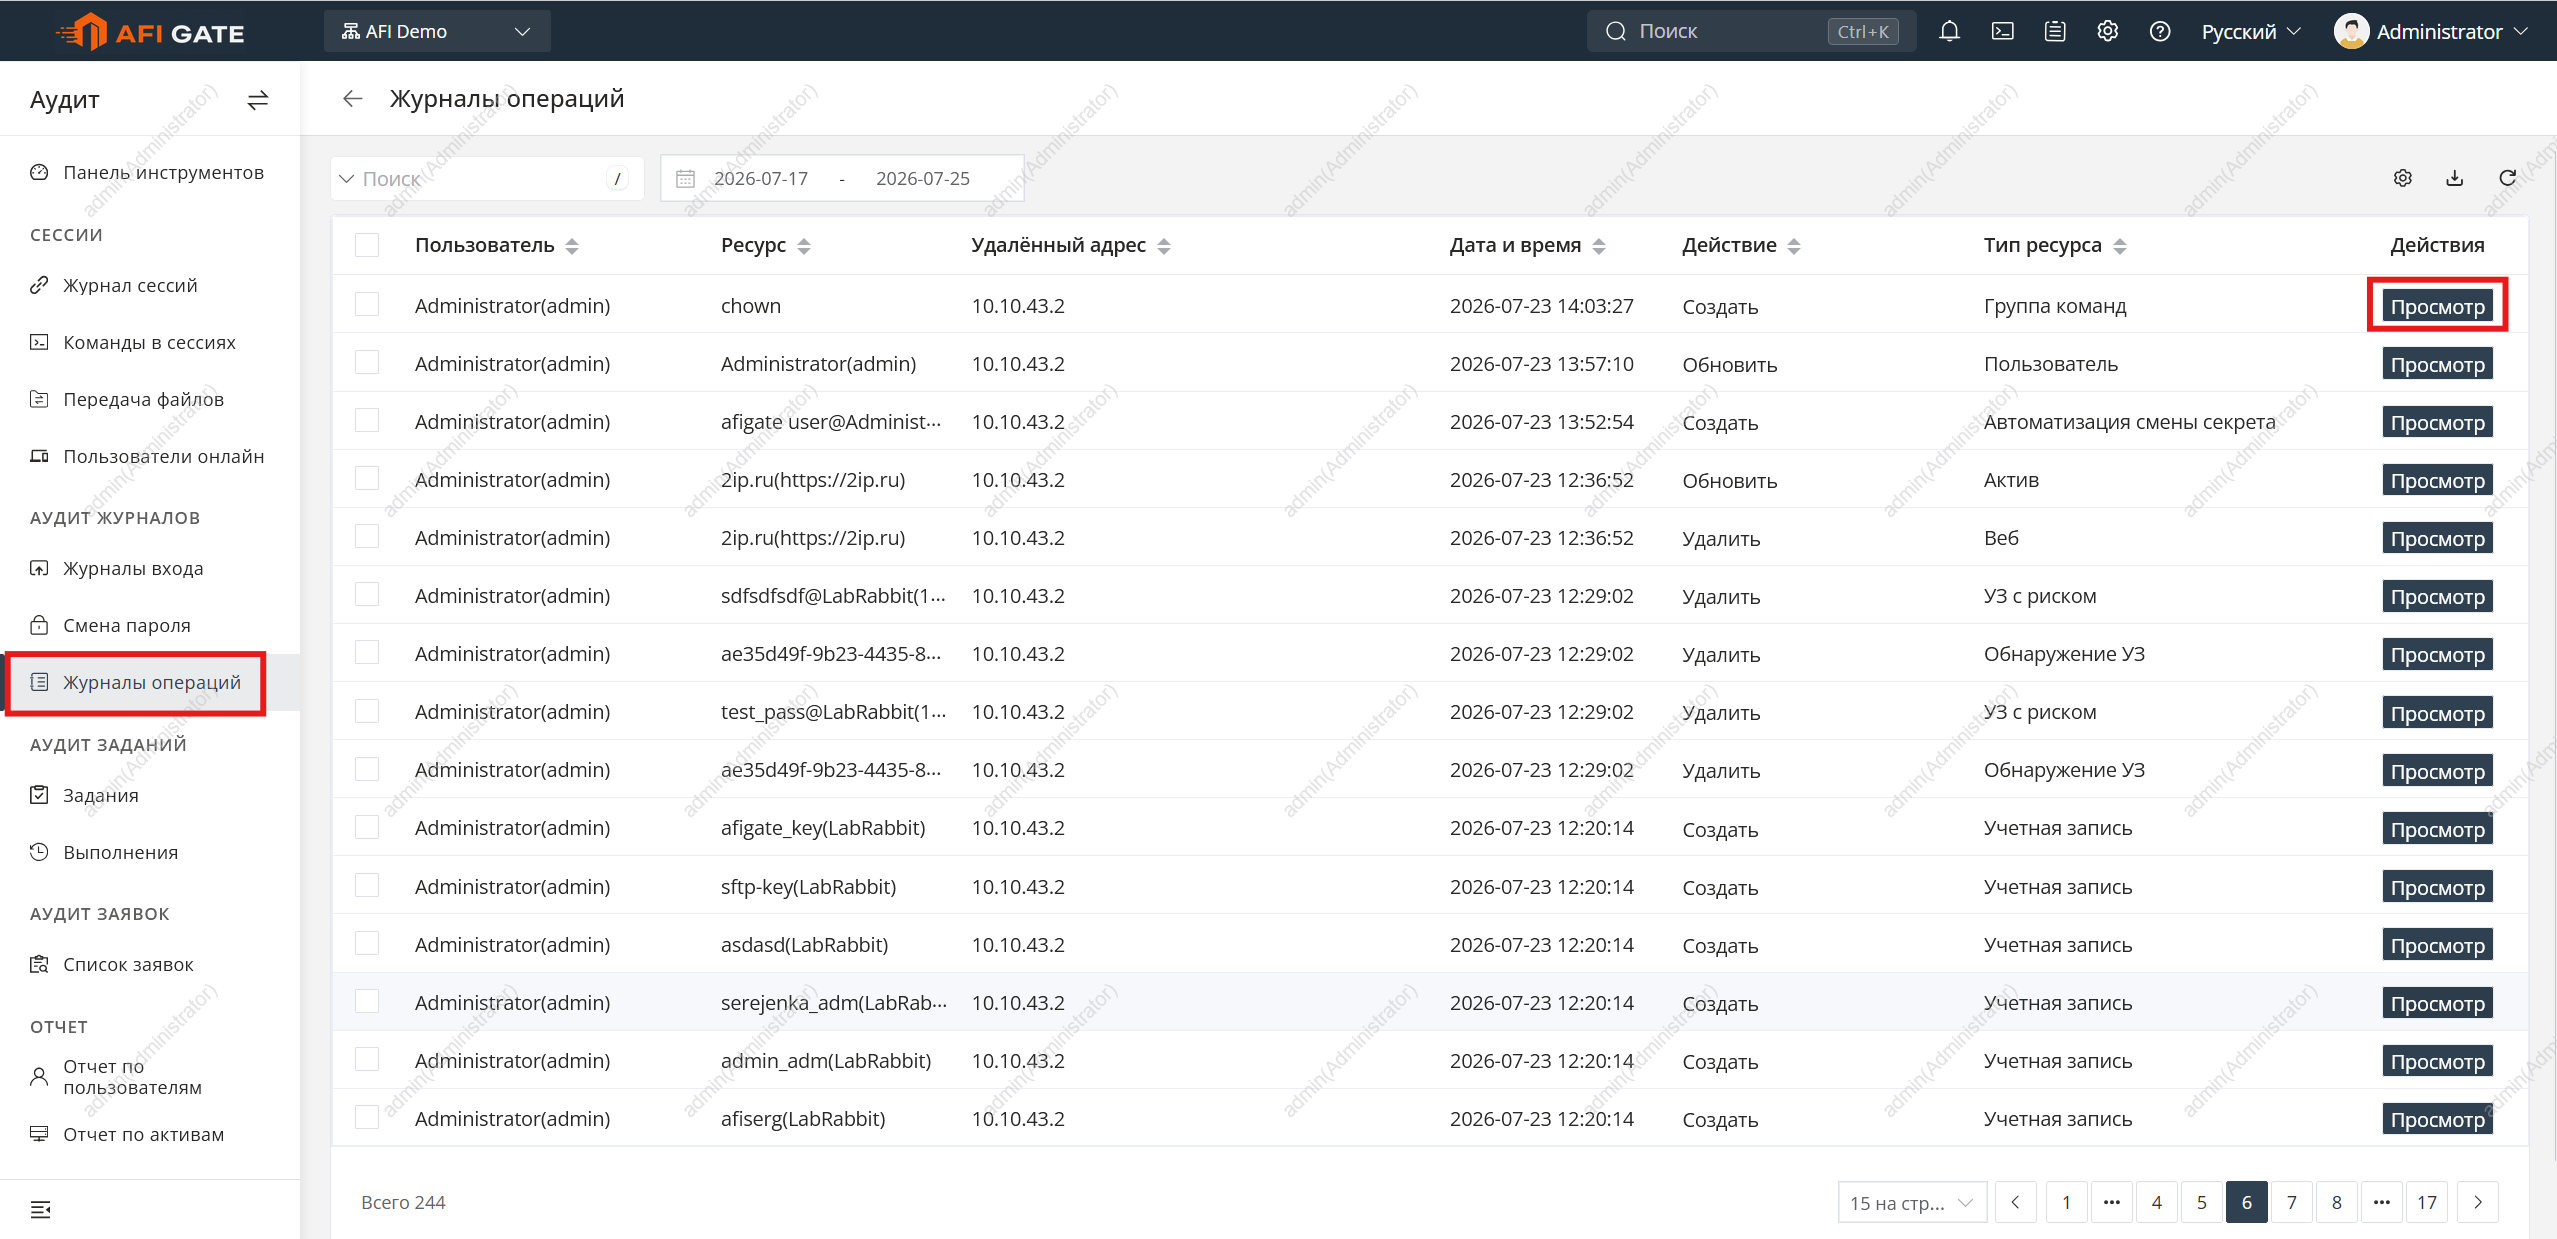Screen dimensions: 2557x1239
Task: Check the row for afigate_key(LabRabbit)
Action: pyautogui.click(x=367, y=827)
